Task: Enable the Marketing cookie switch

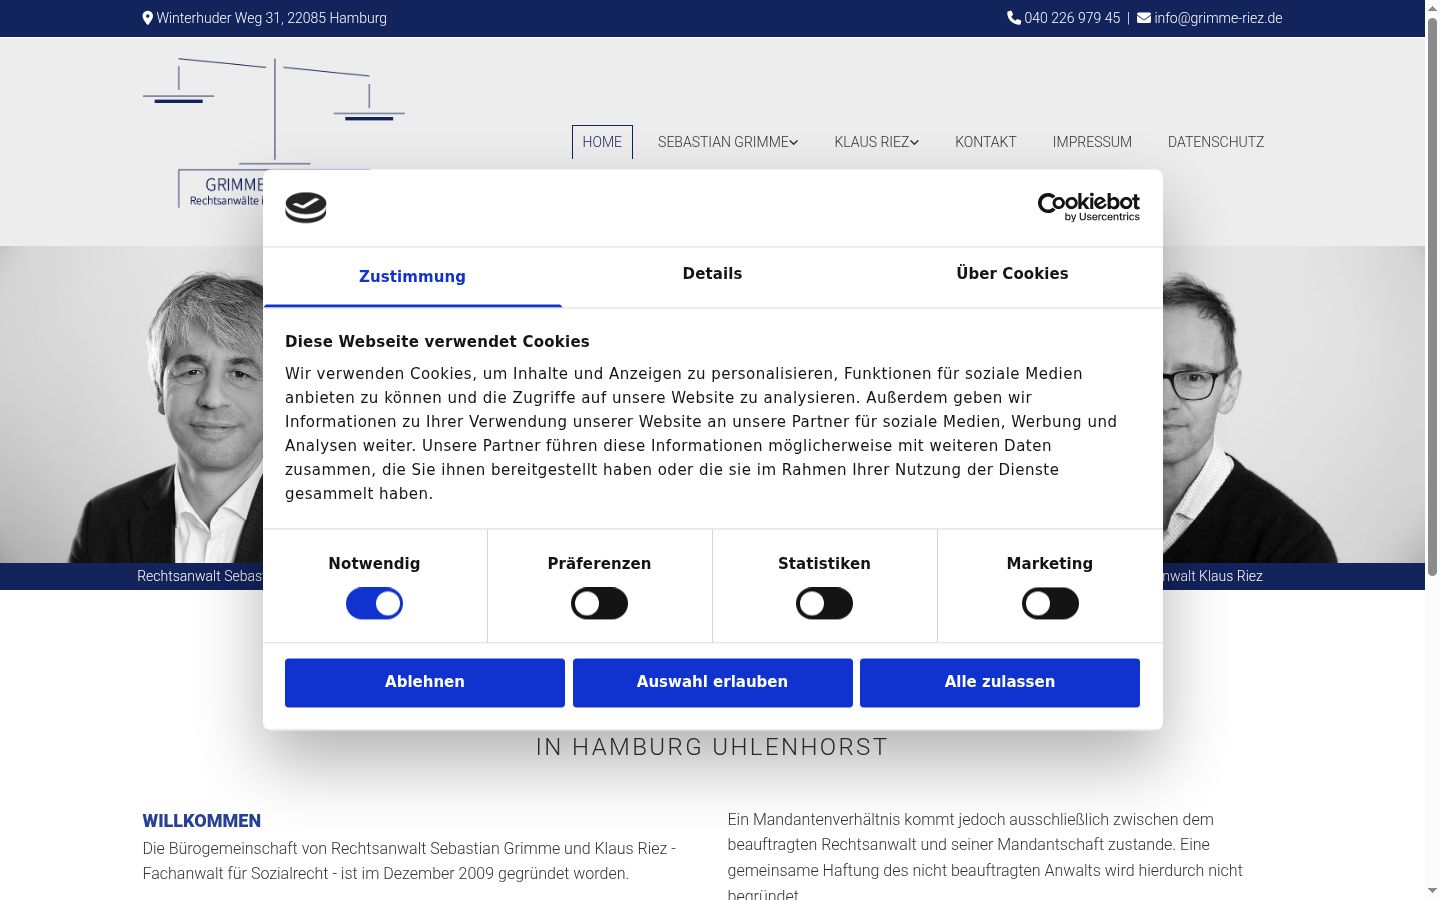Action: [x=1050, y=604]
